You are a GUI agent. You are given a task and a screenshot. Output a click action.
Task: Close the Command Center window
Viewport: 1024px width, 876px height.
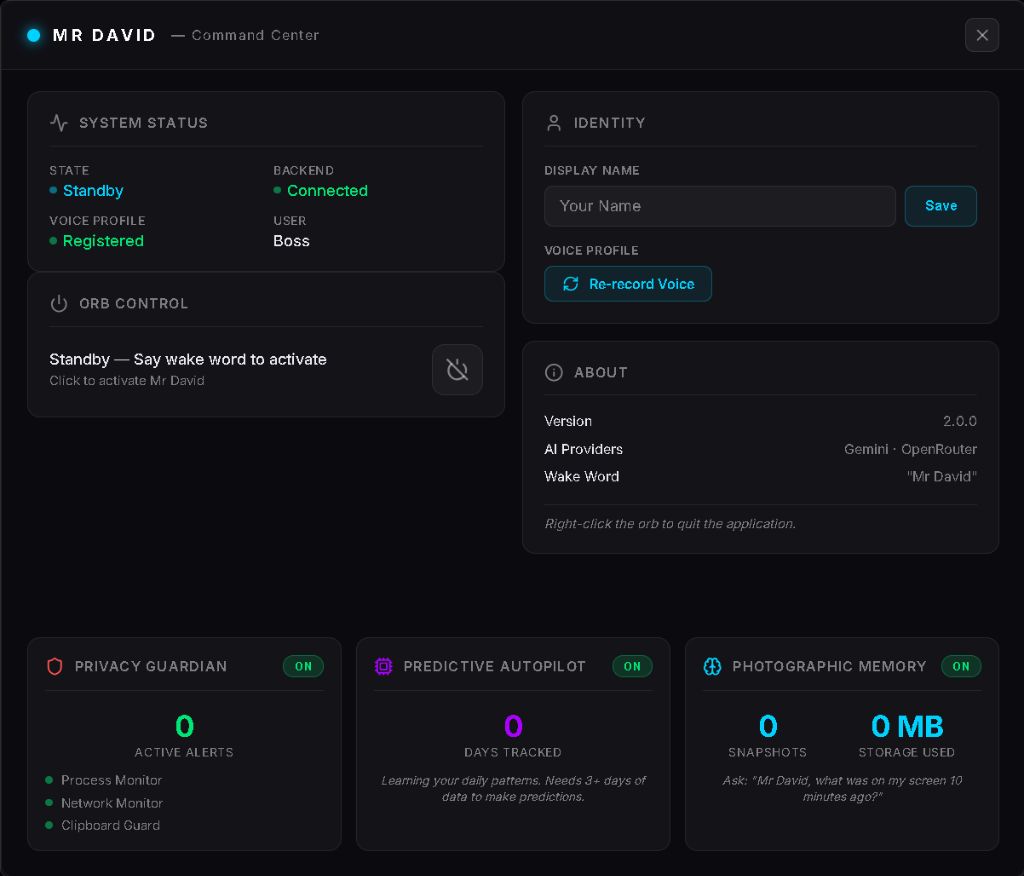pyautogui.click(x=982, y=35)
